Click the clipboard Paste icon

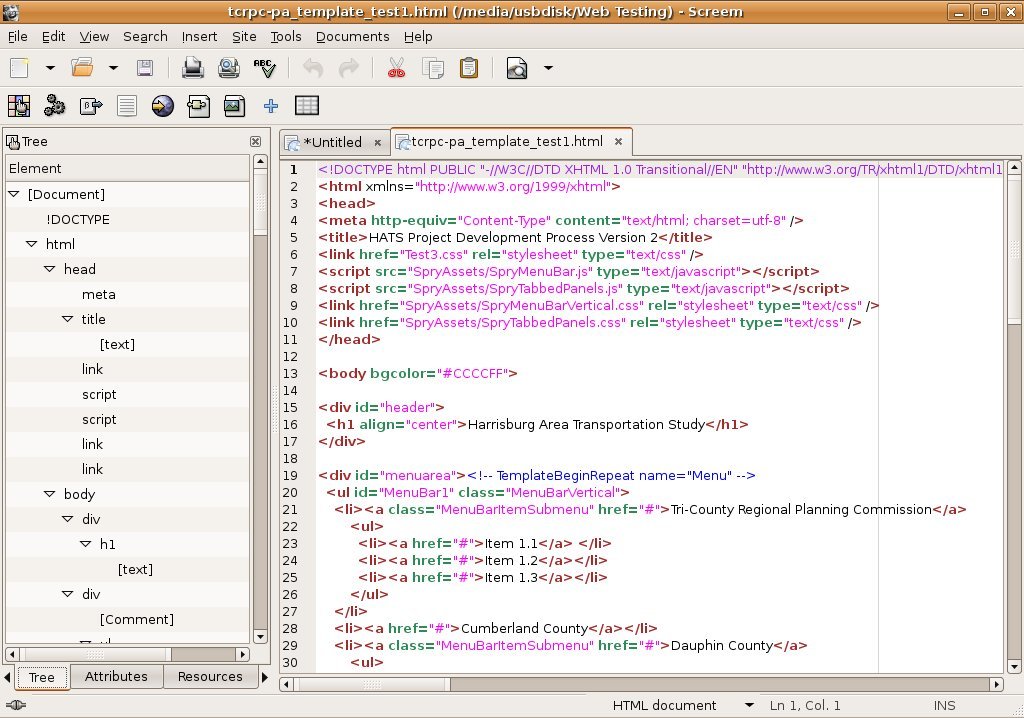pos(468,68)
